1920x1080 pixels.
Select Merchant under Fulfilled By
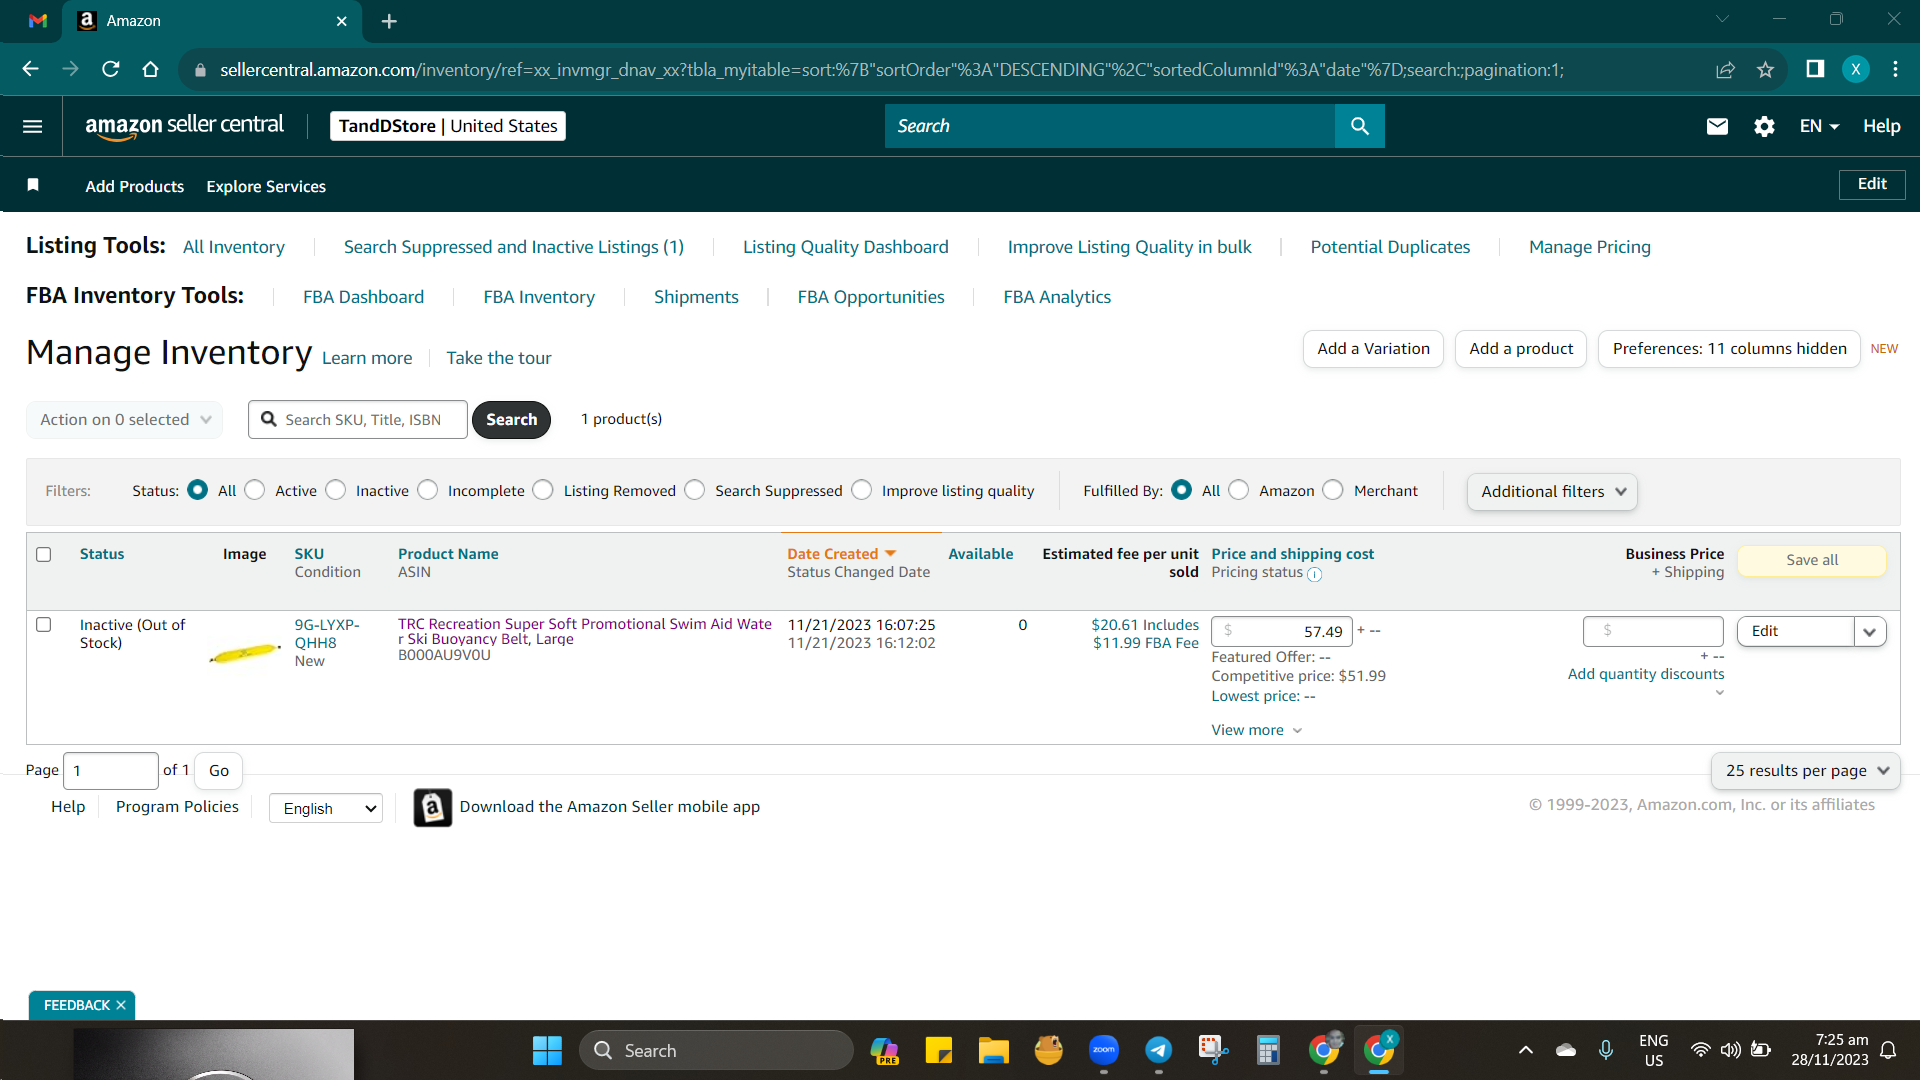[1335, 490]
